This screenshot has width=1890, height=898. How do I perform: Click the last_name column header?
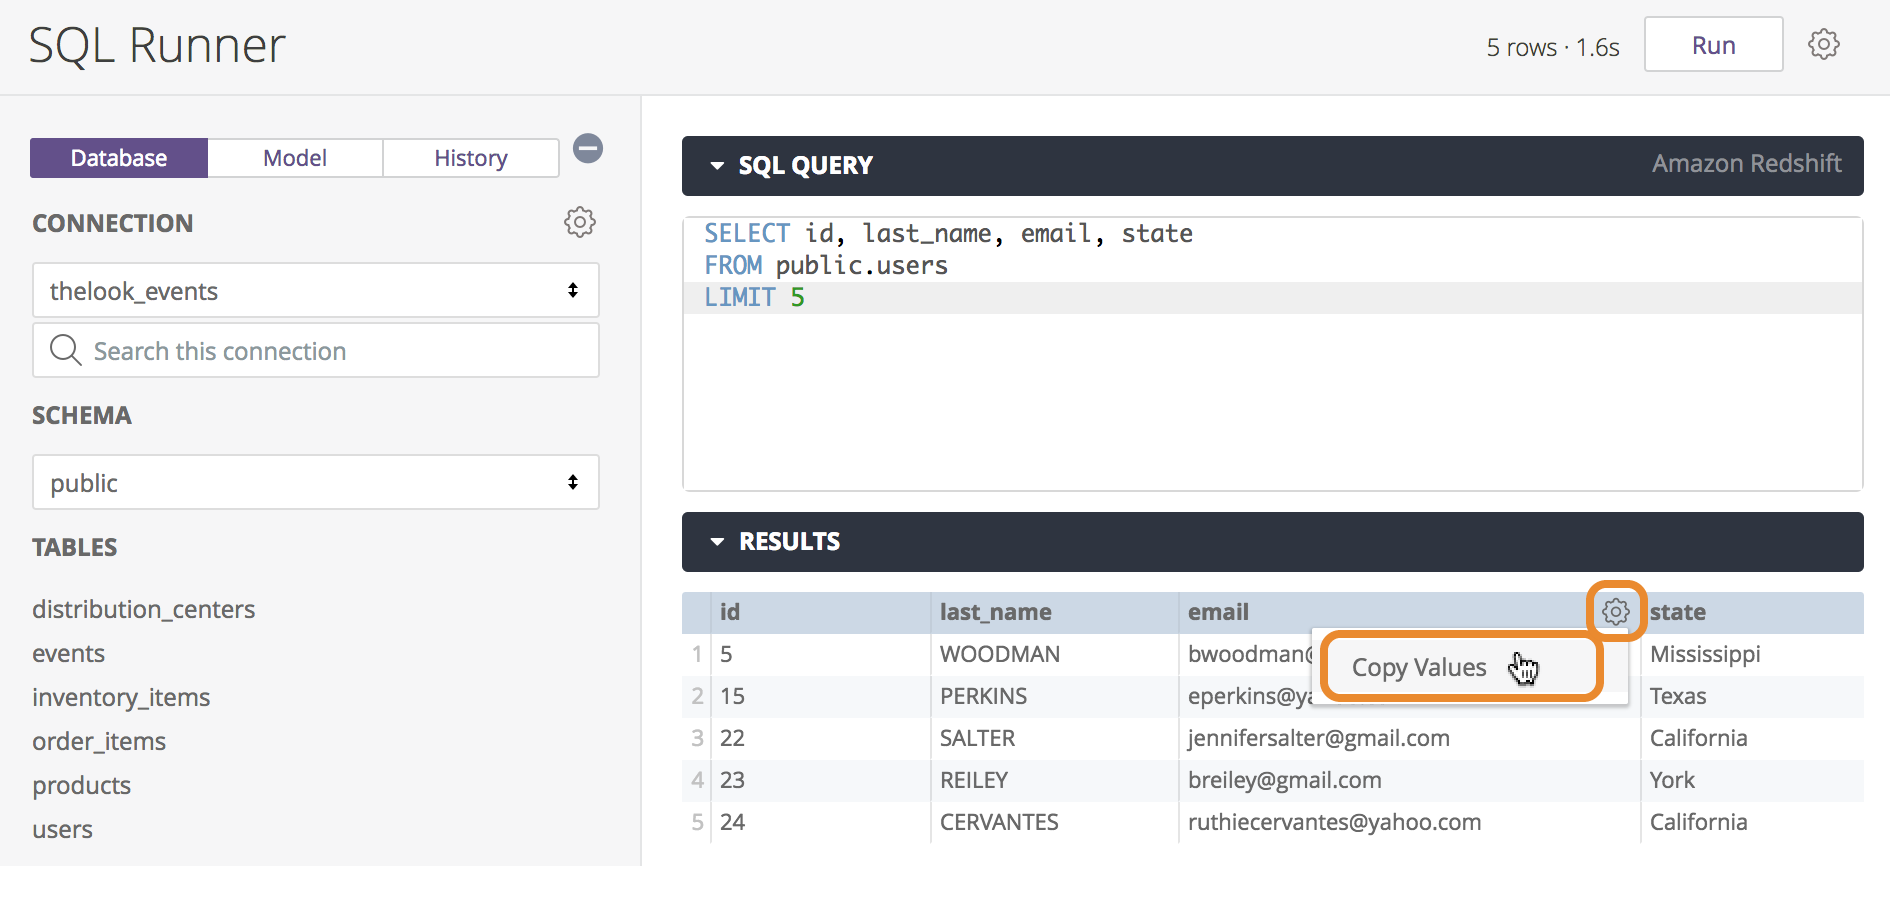click(995, 612)
